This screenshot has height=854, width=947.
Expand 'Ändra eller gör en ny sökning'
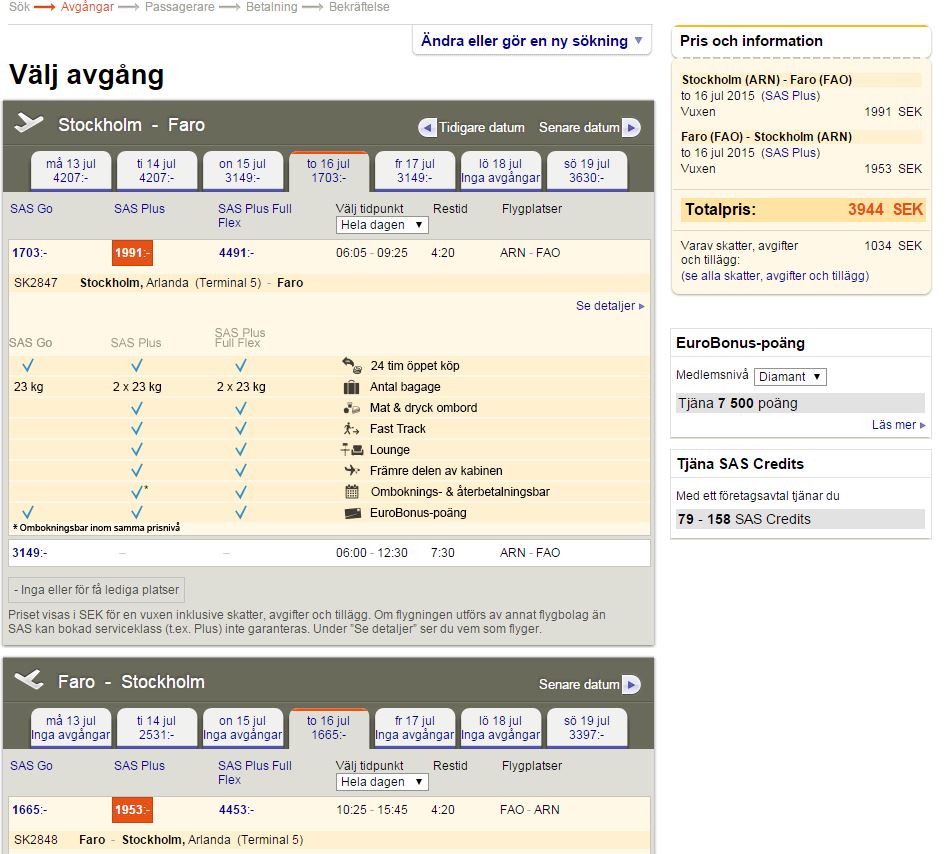(x=531, y=40)
